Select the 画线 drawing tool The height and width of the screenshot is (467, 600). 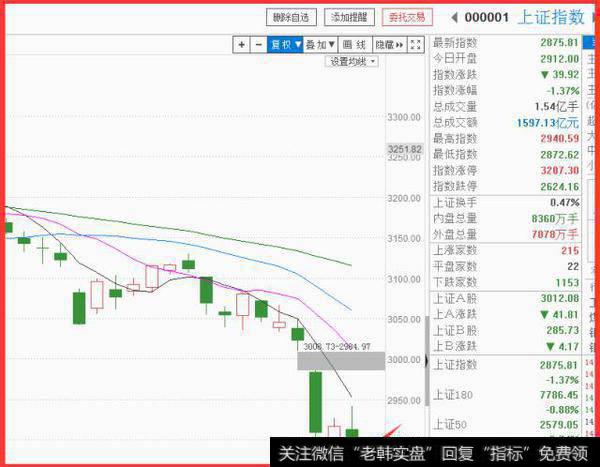[x=354, y=45]
